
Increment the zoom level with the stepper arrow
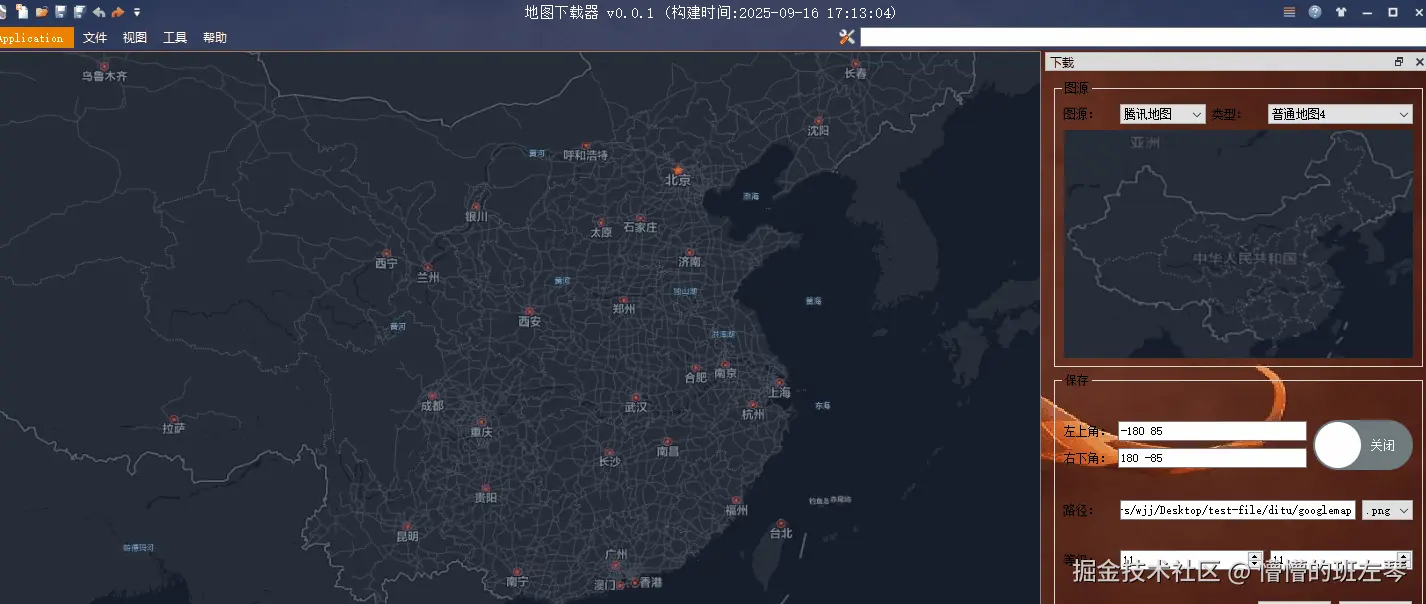tap(1254, 555)
